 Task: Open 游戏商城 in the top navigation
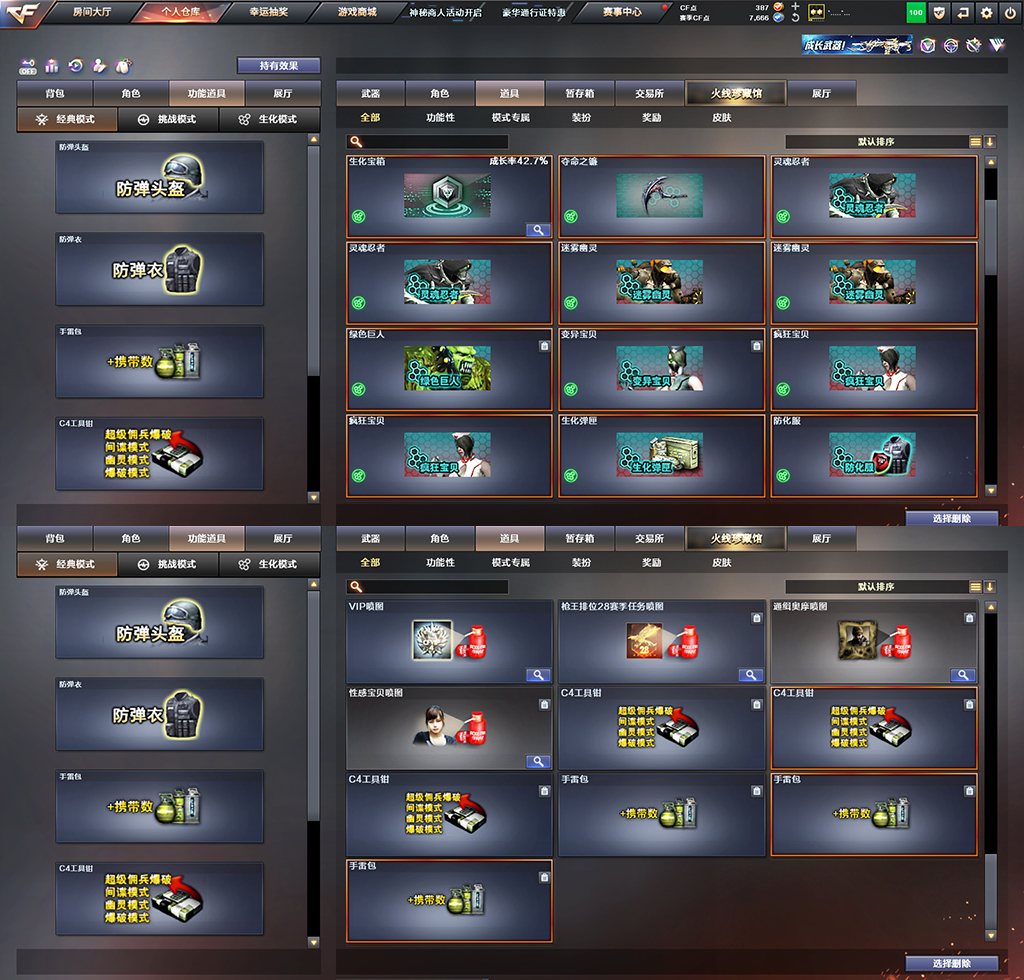[357, 12]
